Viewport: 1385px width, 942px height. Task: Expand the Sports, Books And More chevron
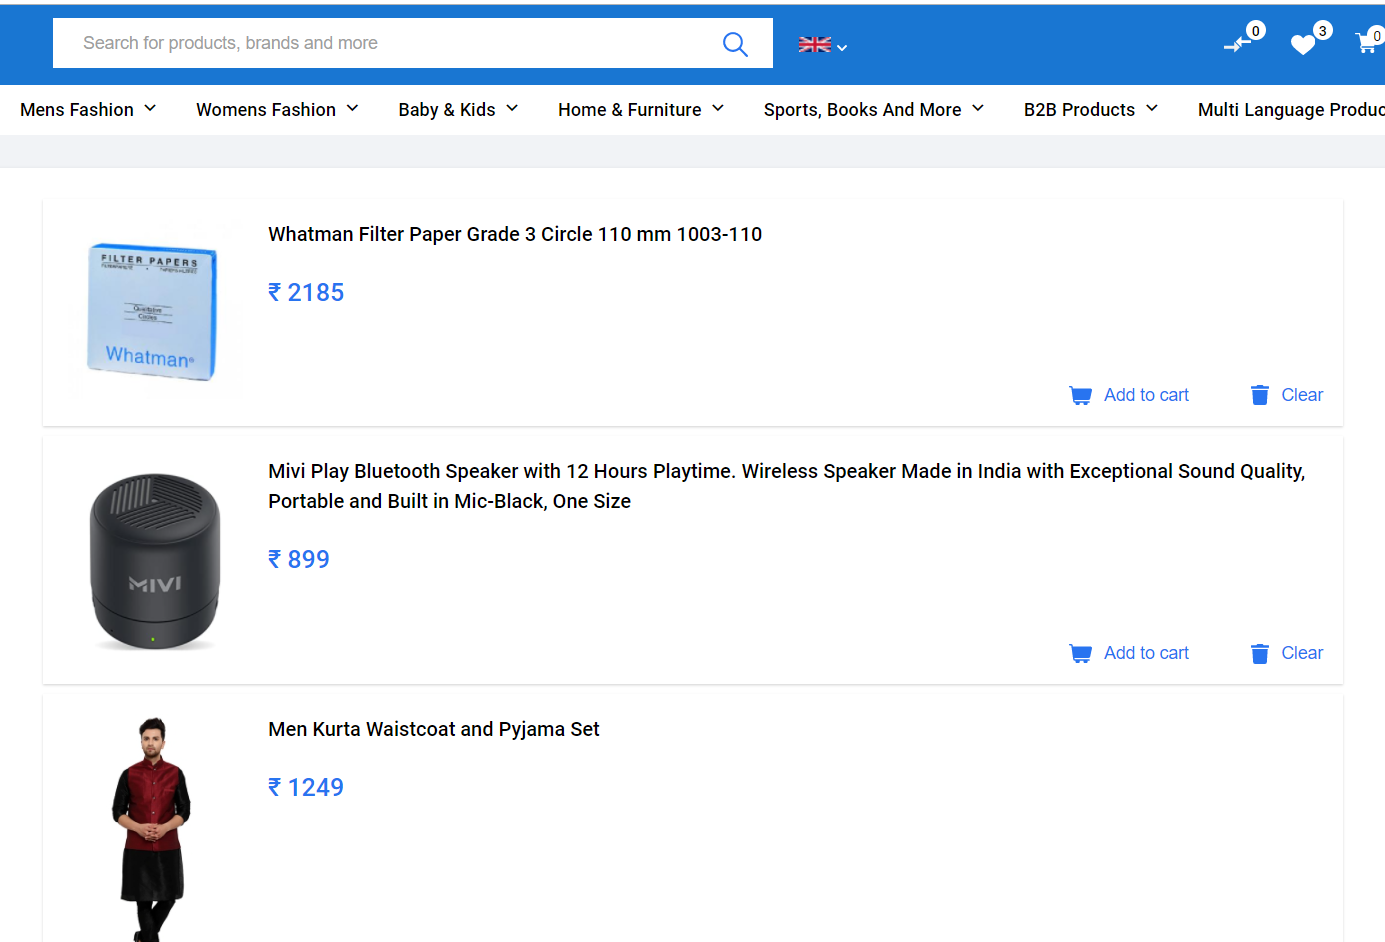click(978, 108)
